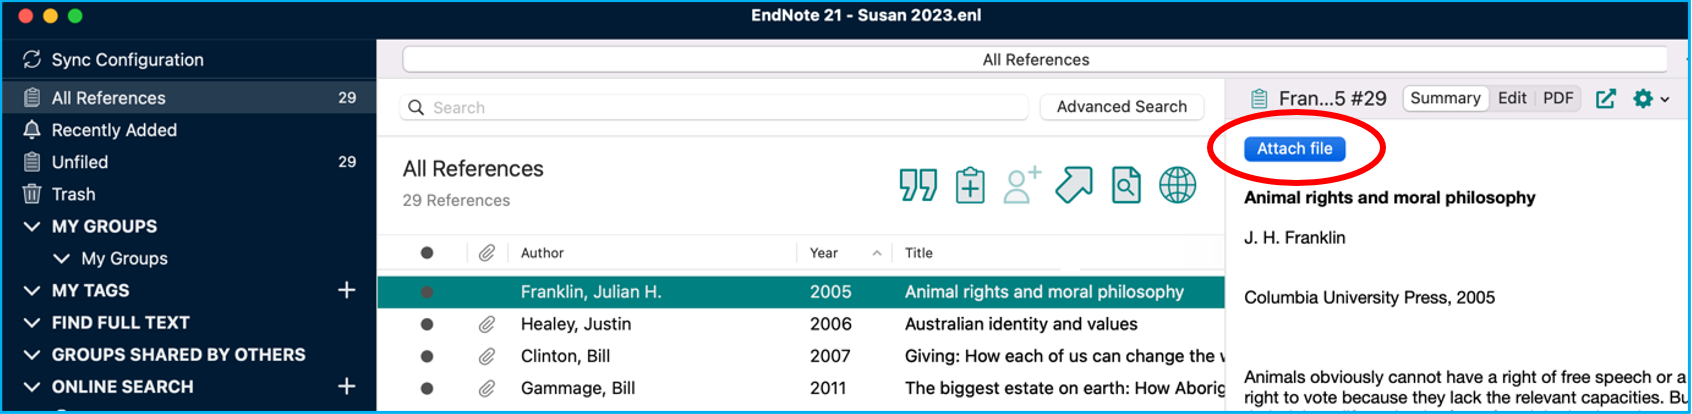Image resolution: width=1692 pixels, height=414 pixels.
Task: Click the new reference clipboard icon
Action: click(x=970, y=185)
